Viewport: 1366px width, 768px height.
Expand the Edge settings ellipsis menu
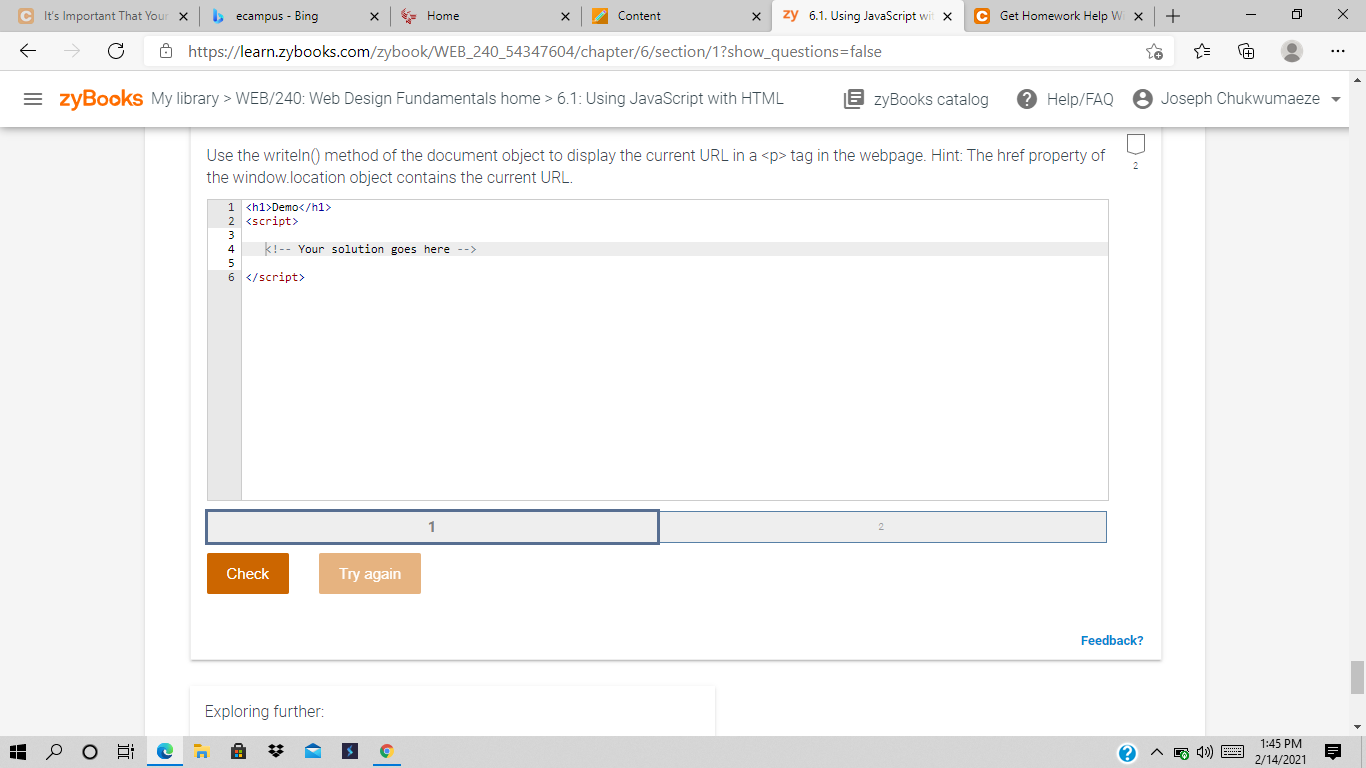click(1337, 51)
